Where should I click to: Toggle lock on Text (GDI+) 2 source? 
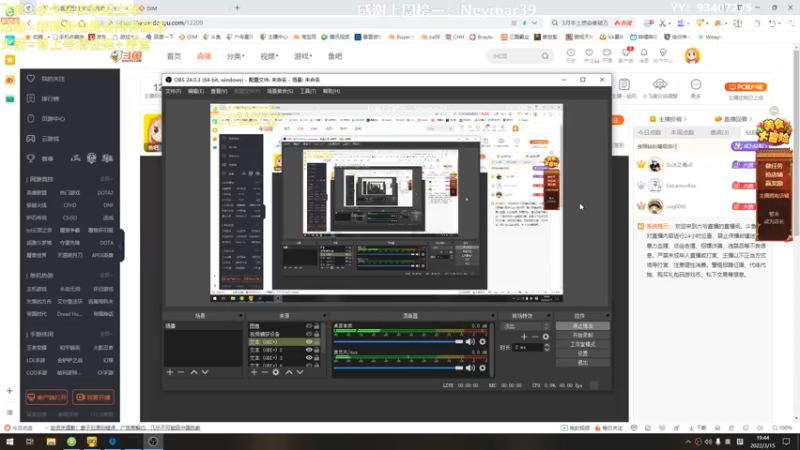point(317,350)
